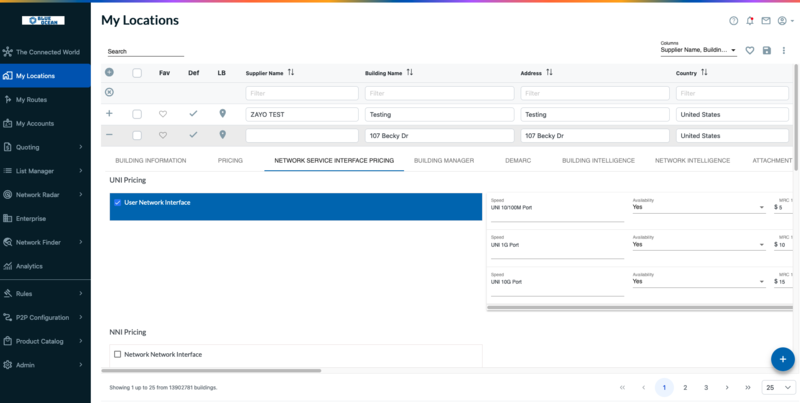Check the Network Network Interface checkbox
This screenshot has width=800, height=403.
(x=117, y=354)
